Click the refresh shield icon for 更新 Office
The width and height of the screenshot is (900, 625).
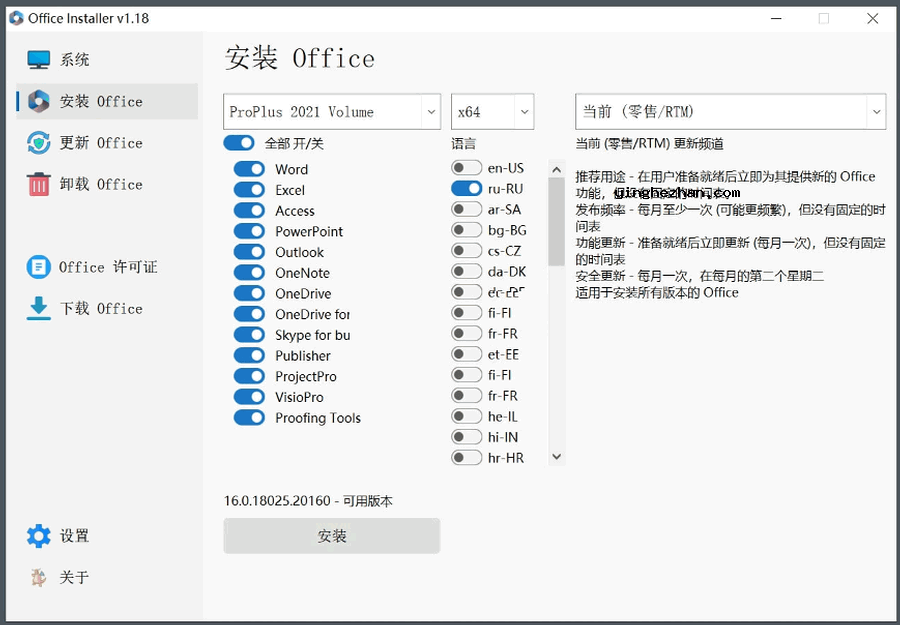coord(39,143)
